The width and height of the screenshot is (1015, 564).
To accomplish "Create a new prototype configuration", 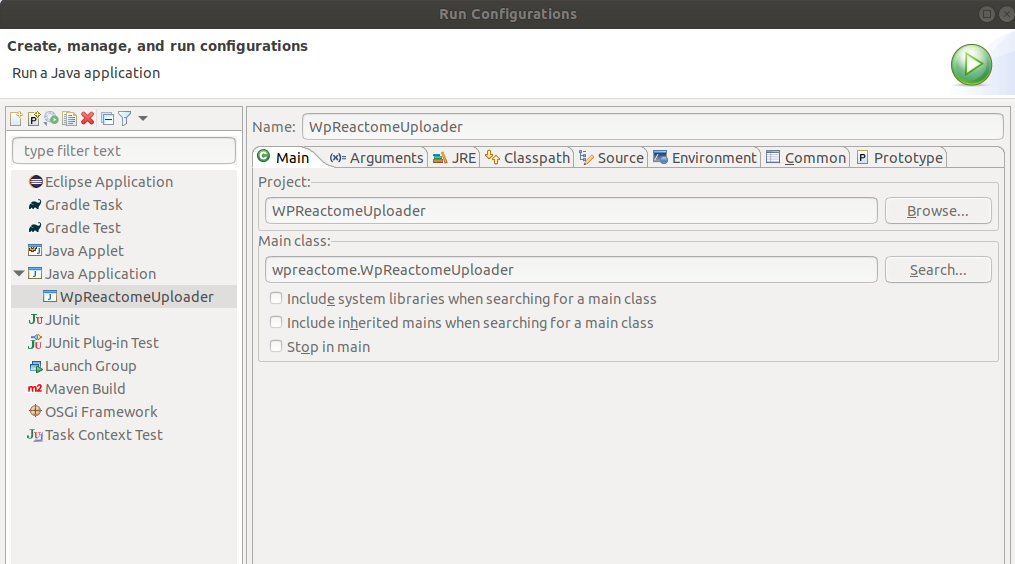I will (34, 118).
